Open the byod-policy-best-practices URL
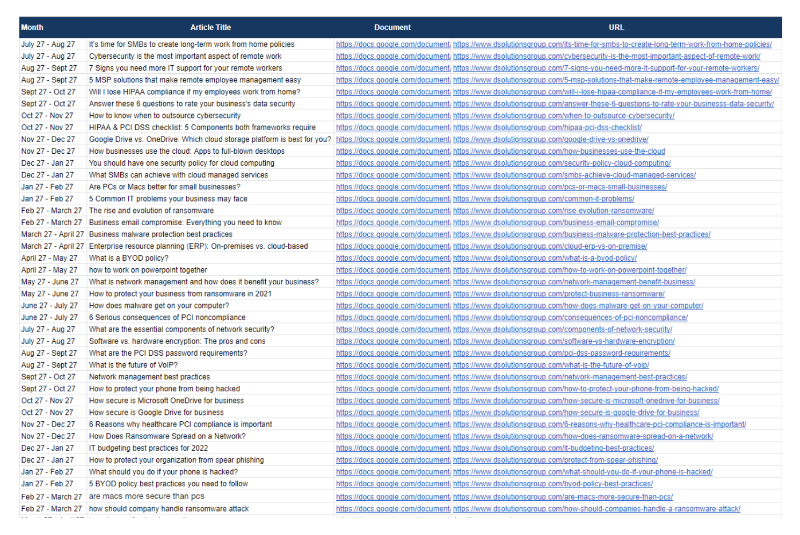 (x=553, y=484)
